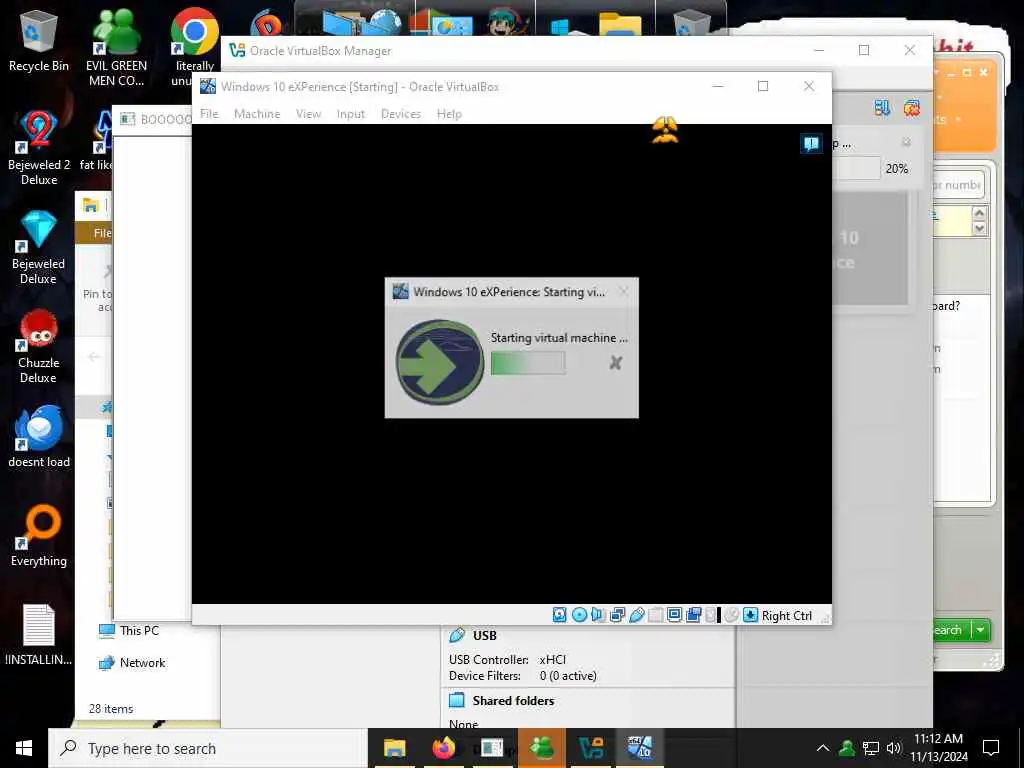Show hidden system tray icons
The height and width of the screenshot is (768, 1024).
point(823,748)
